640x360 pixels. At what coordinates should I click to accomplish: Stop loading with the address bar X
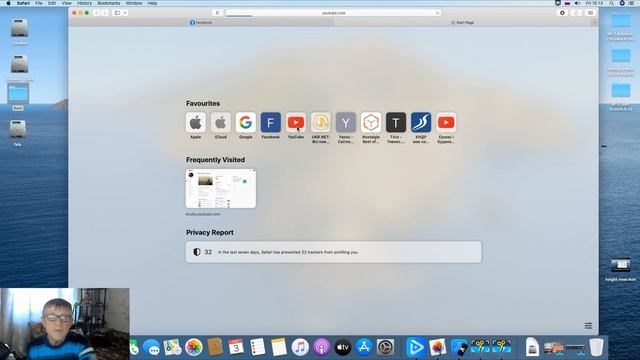[x=438, y=13]
